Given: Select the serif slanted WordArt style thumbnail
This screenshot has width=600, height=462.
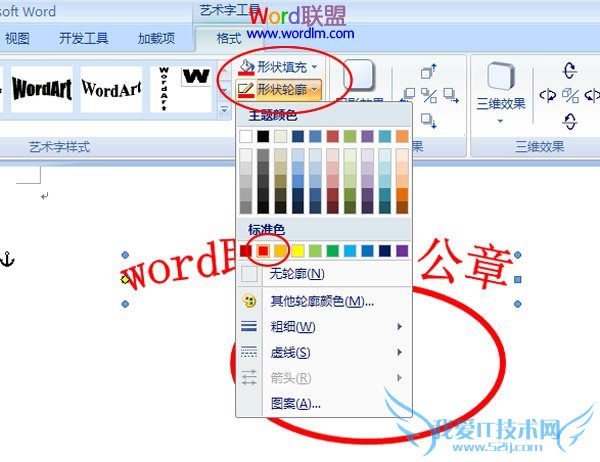Looking at the screenshot, I should click(x=111, y=89).
